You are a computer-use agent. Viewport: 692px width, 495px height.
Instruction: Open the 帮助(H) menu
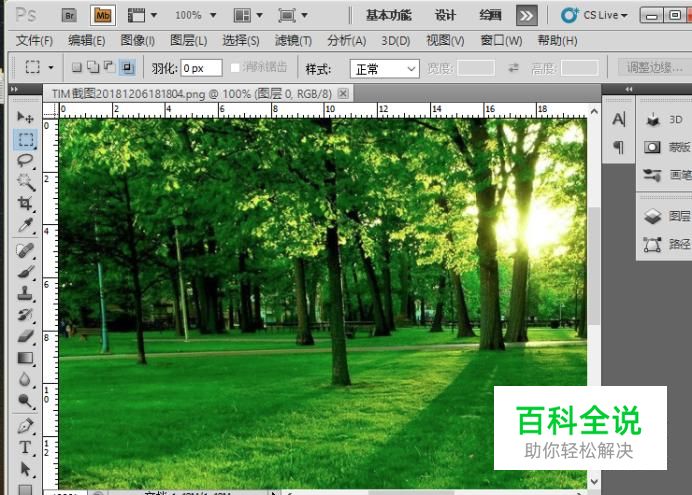pos(557,41)
